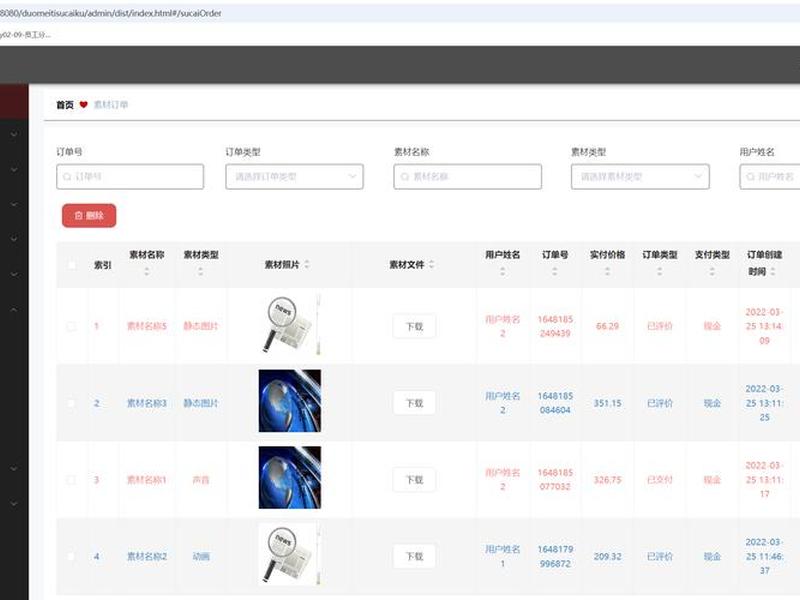Sort by 订单号 column arrows
Viewport: 800px width, 600px height.
[x=555, y=271]
